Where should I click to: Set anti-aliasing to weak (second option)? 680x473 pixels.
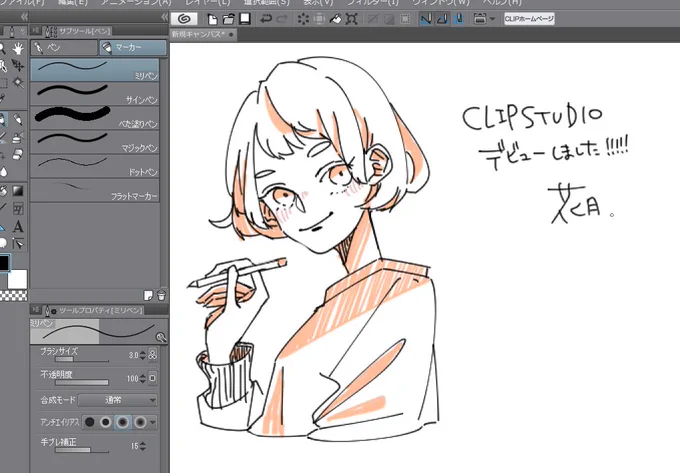point(106,422)
